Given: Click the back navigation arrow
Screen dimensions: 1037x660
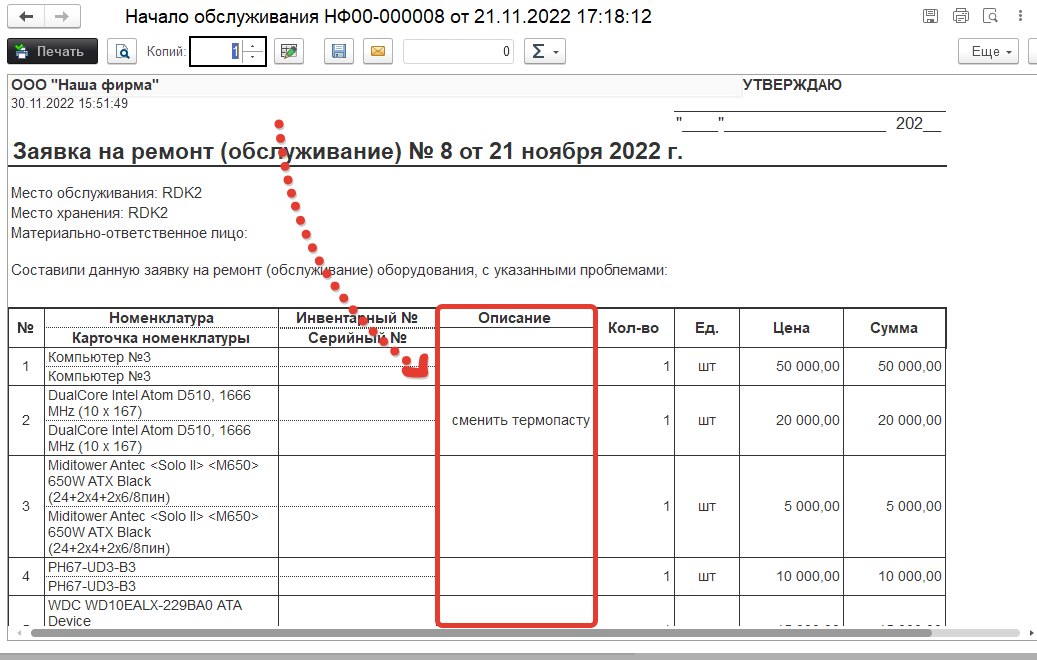Looking at the screenshot, I should (x=26, y=17).
